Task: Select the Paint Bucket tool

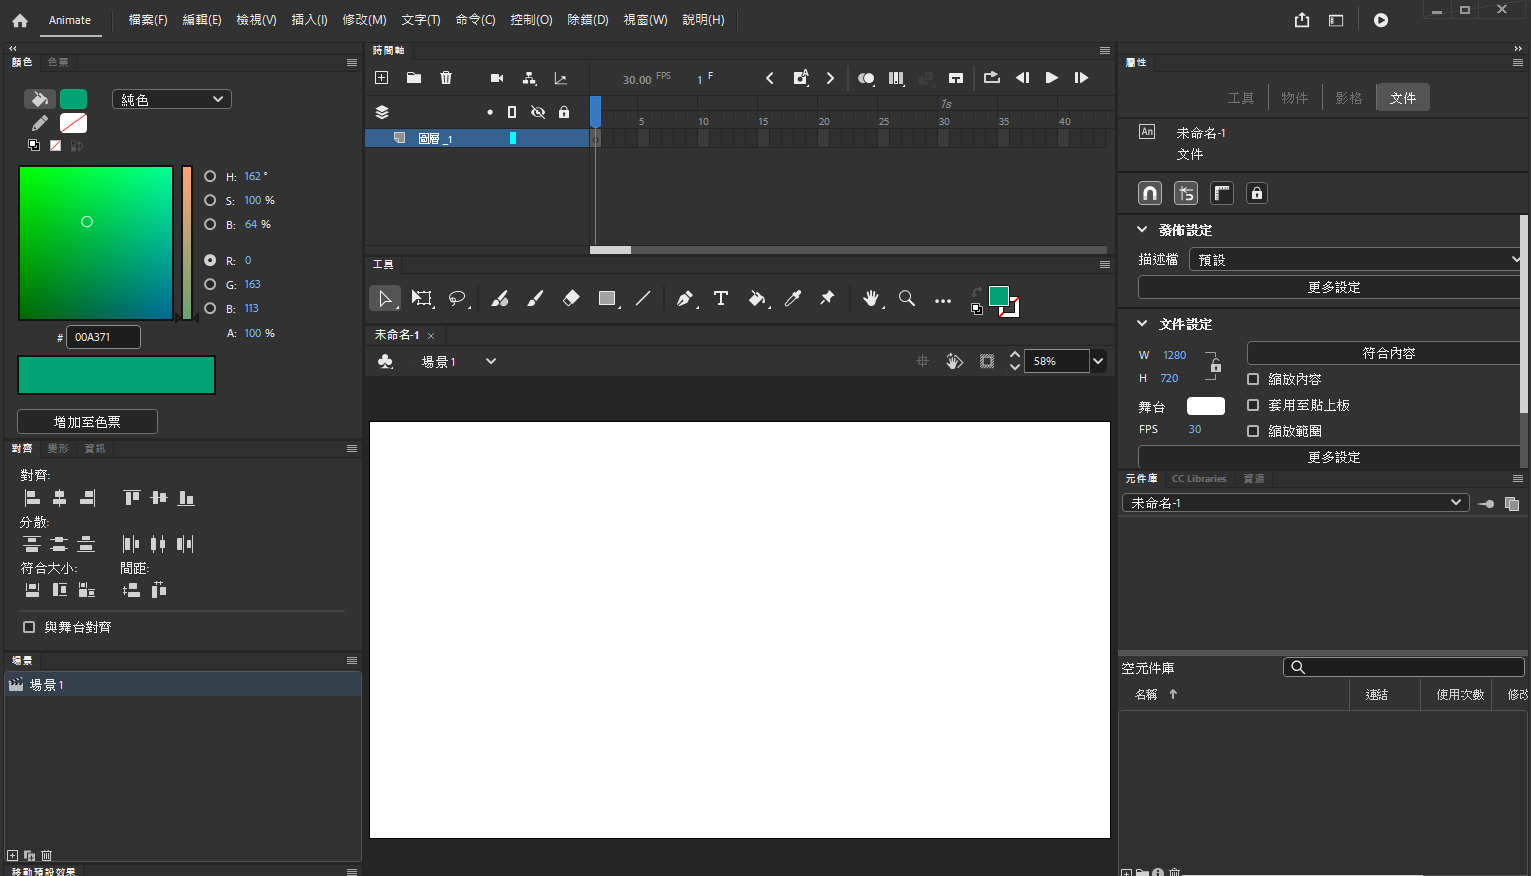Action: click(x=757, y=298)
